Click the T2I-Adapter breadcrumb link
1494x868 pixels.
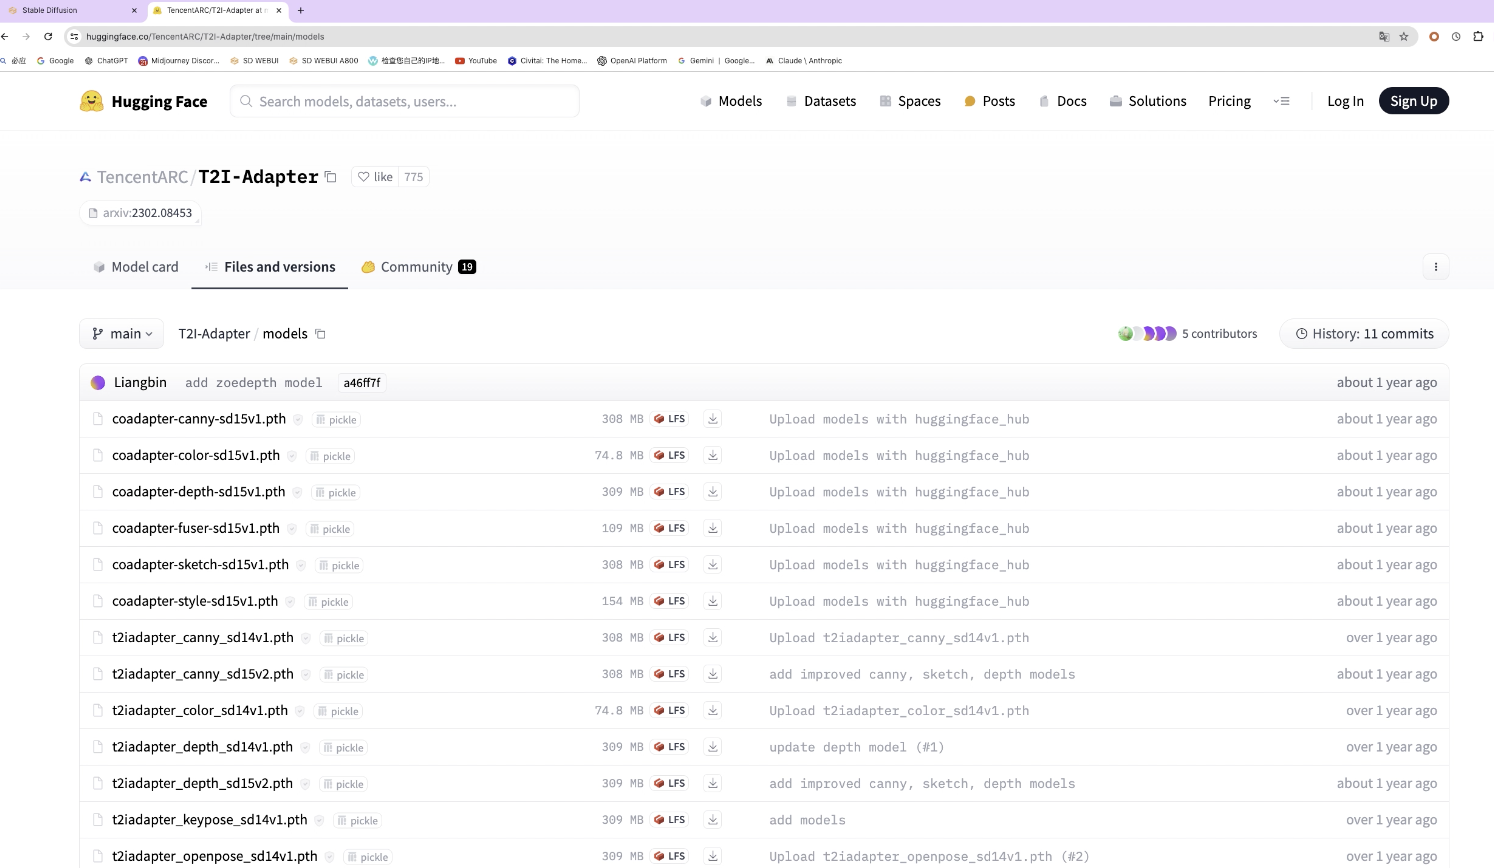tap(214, 334)
